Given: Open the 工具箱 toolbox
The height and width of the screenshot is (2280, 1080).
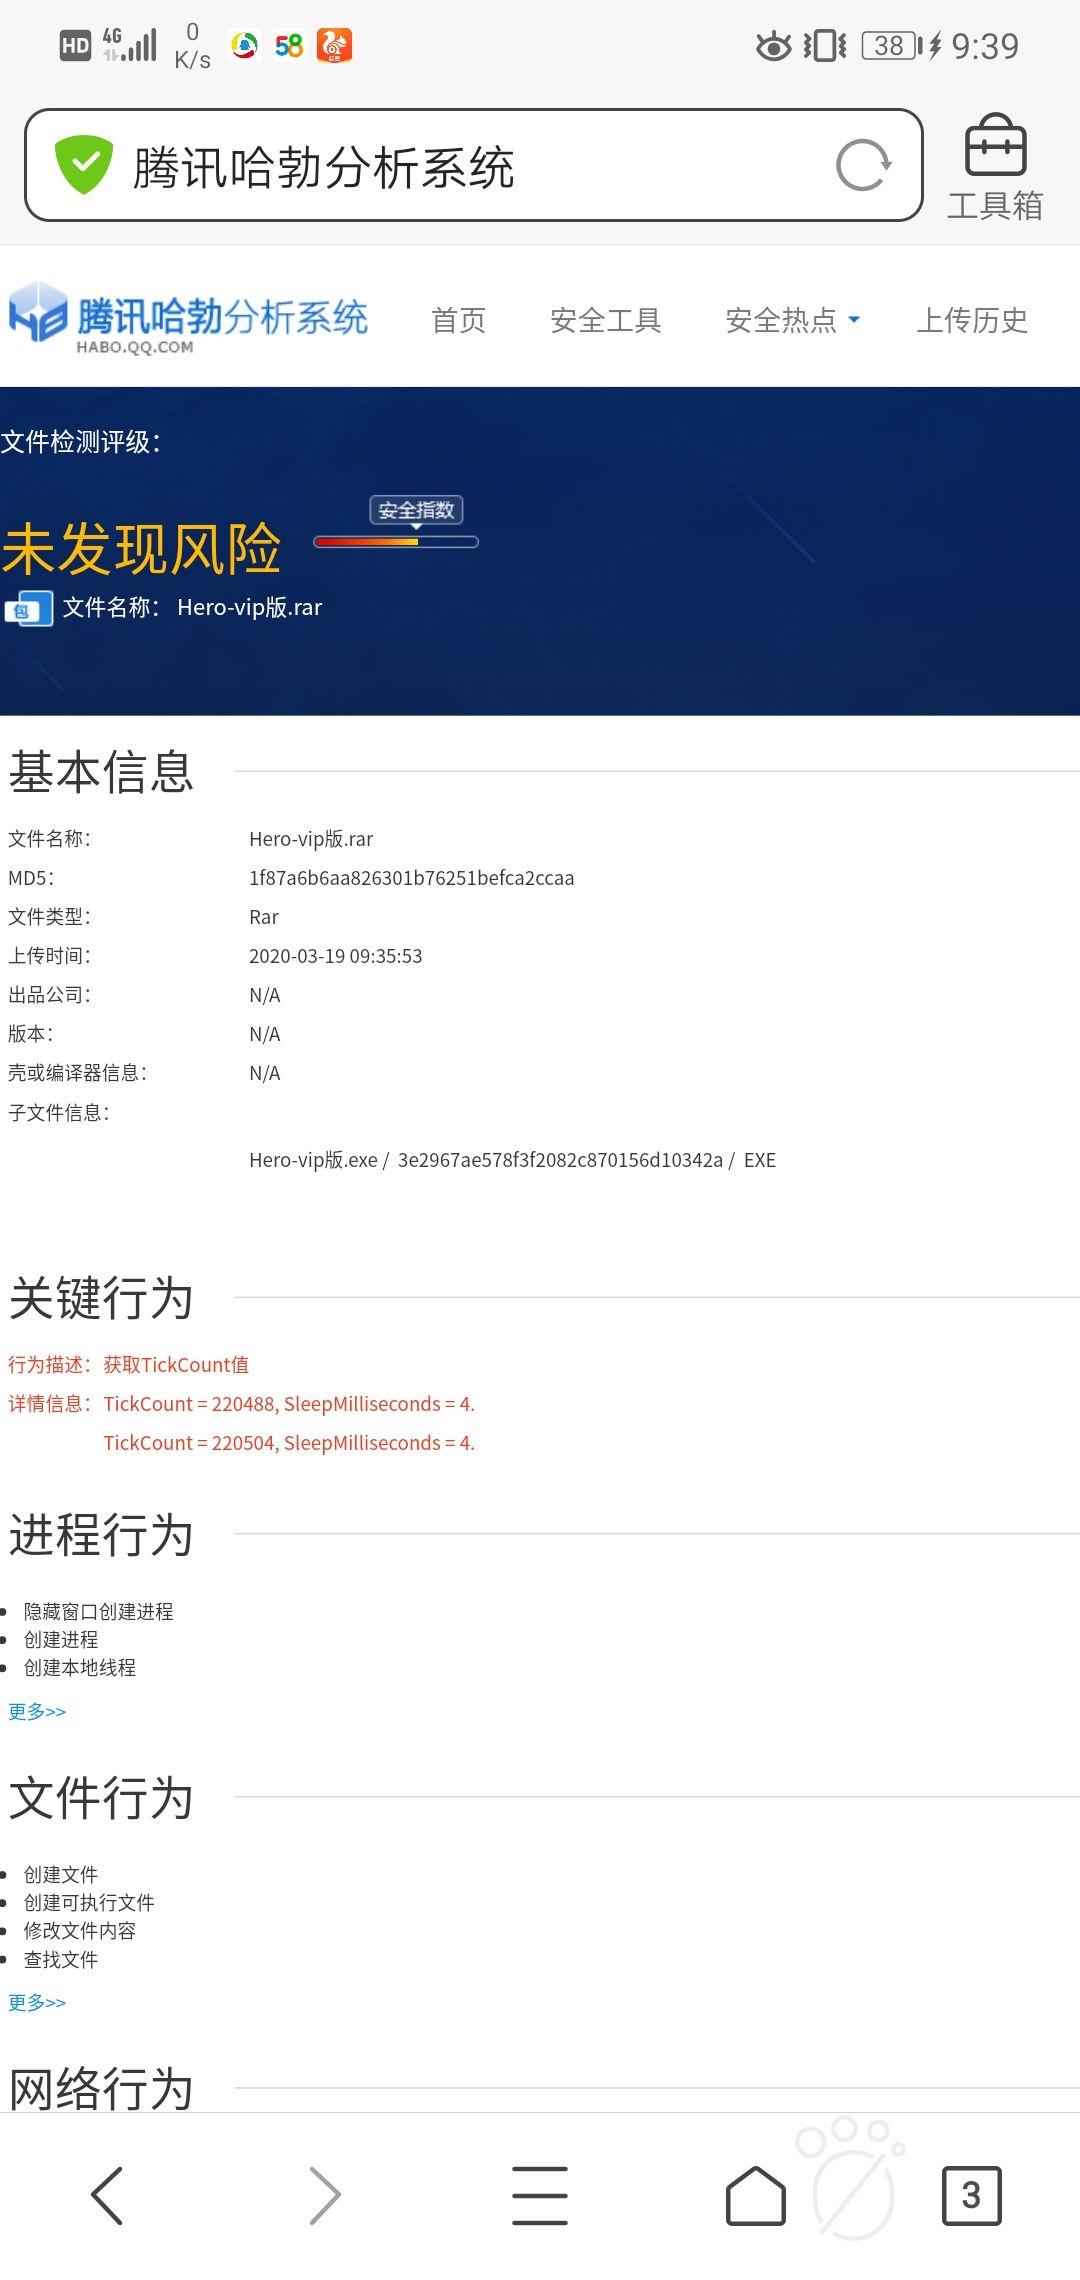Looking at the screenshot, I should coord(995,167).
